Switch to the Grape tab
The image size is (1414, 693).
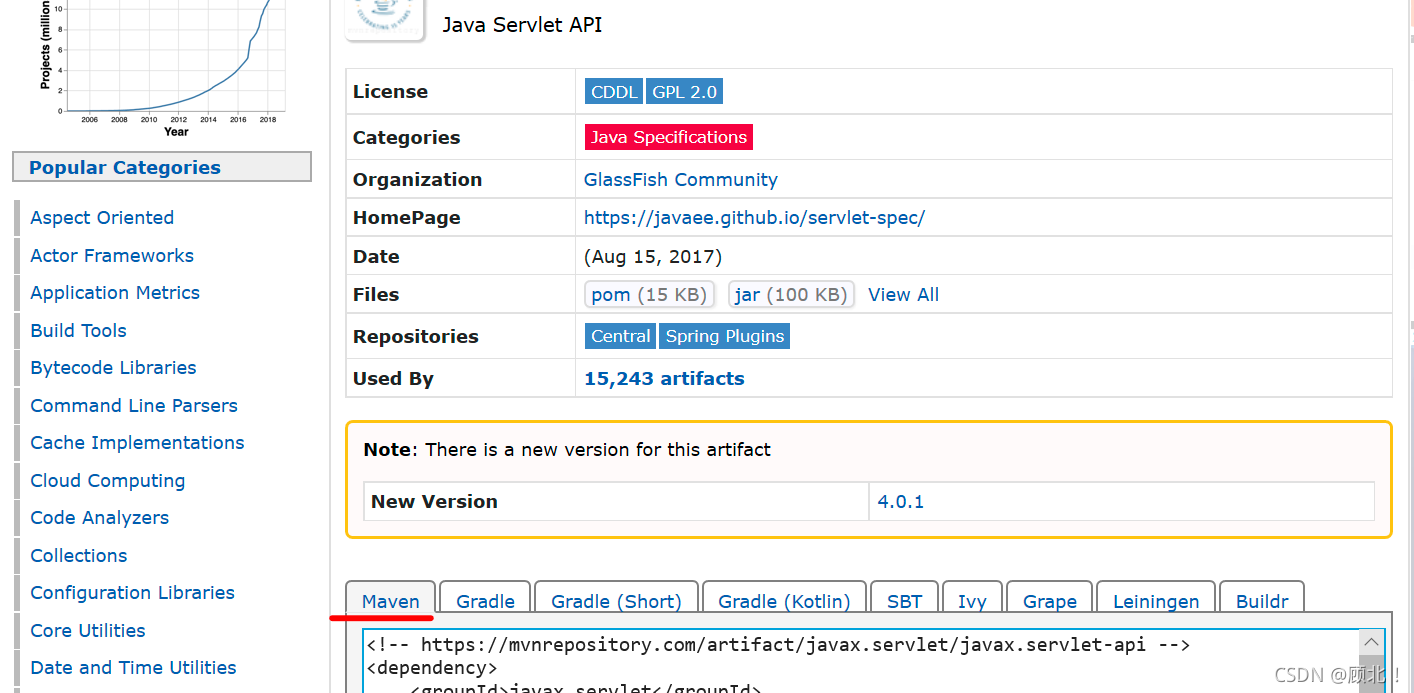(x=1050, y=601)
